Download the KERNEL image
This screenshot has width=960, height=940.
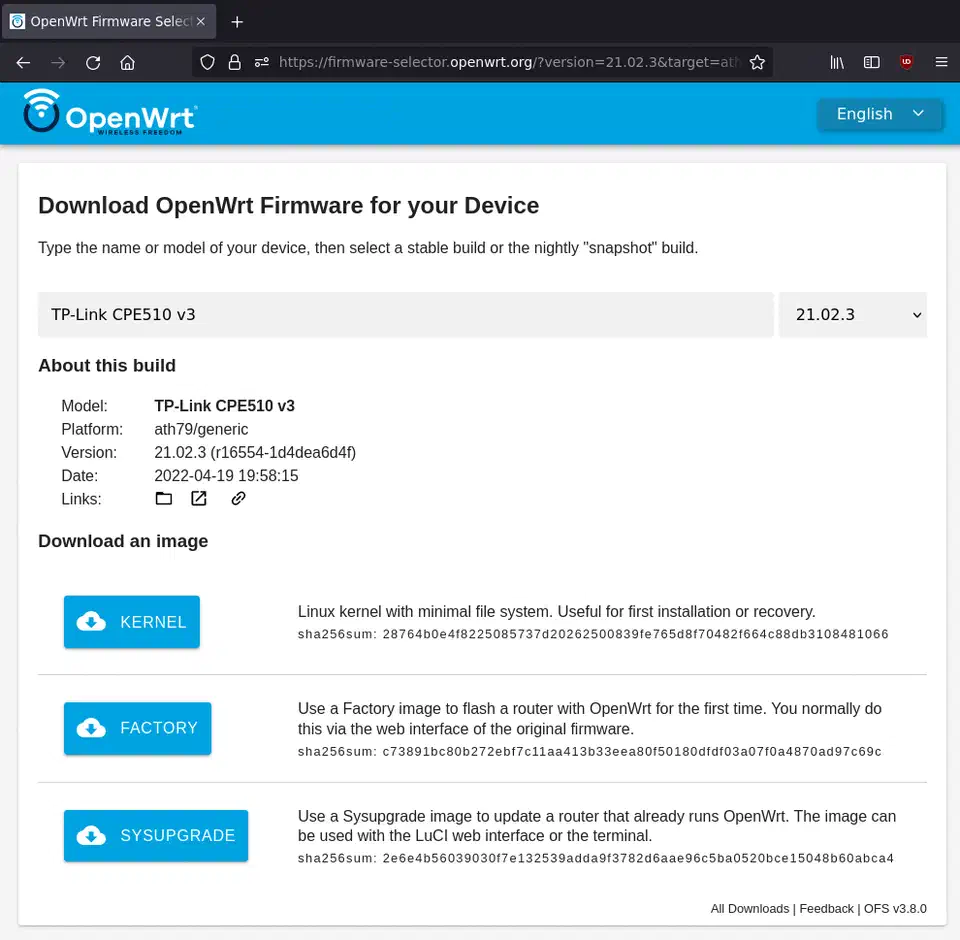tap(132, 622)
